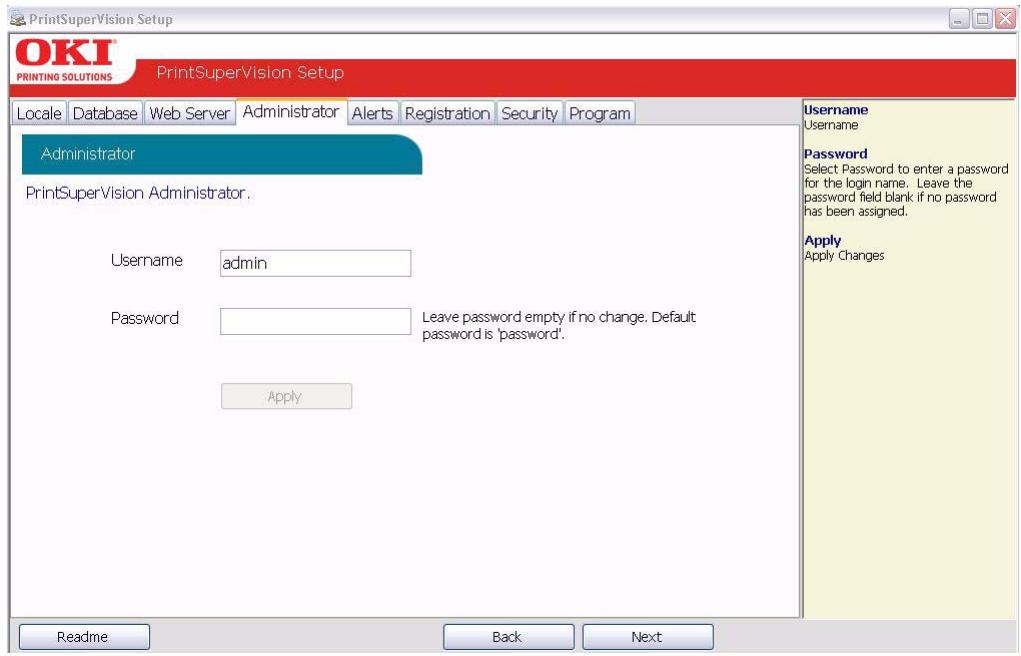Click the teal 'Administrator' section header
This screenshot has width=1021, height=656.
221,154
